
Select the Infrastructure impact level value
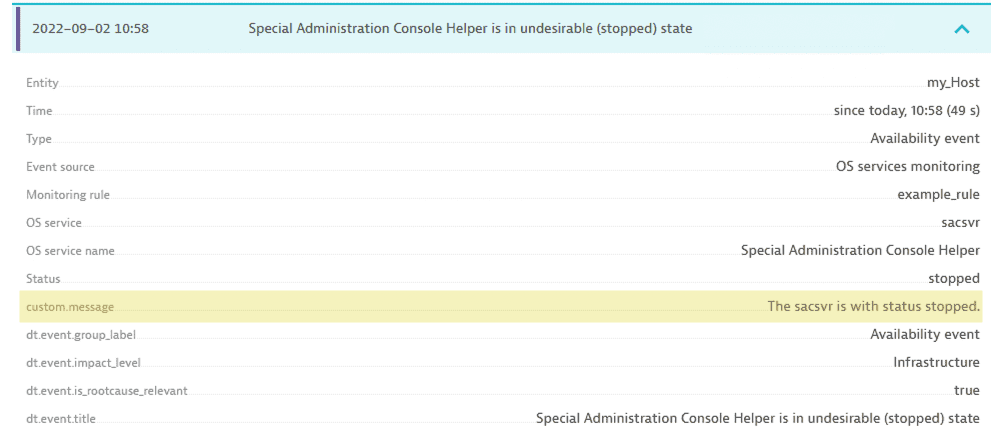936,363
